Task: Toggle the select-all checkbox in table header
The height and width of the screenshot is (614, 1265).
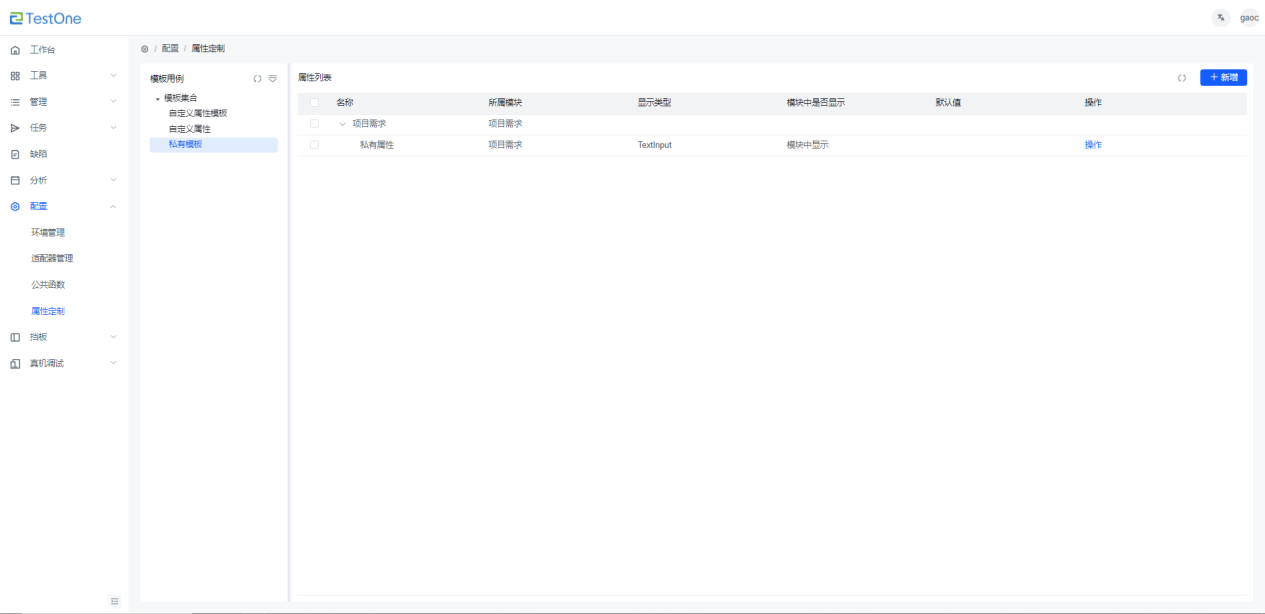Action: point(315,102)
